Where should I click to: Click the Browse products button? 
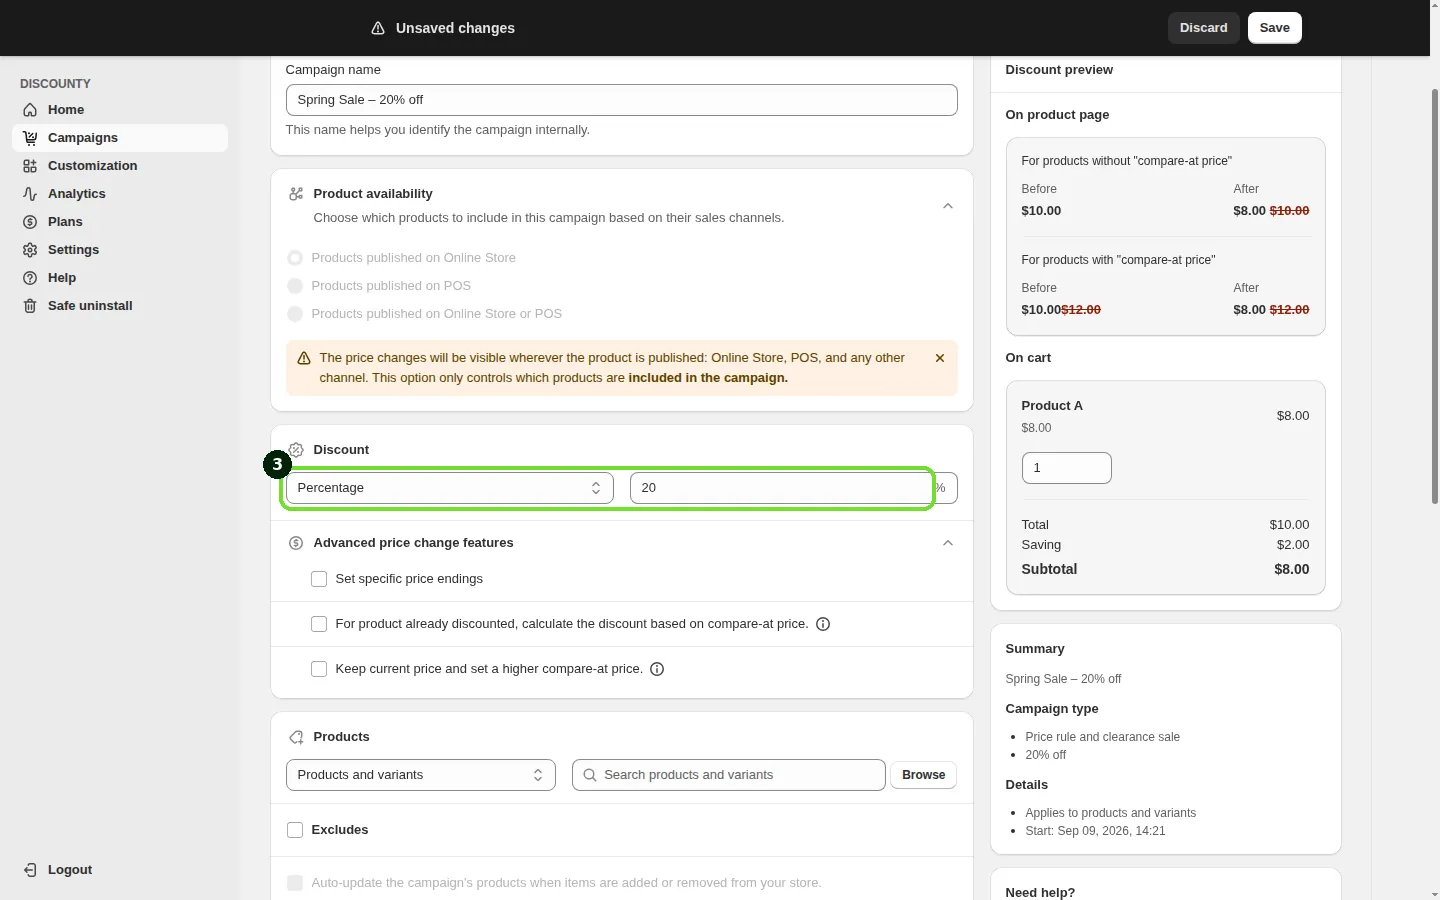pos(924,775)
